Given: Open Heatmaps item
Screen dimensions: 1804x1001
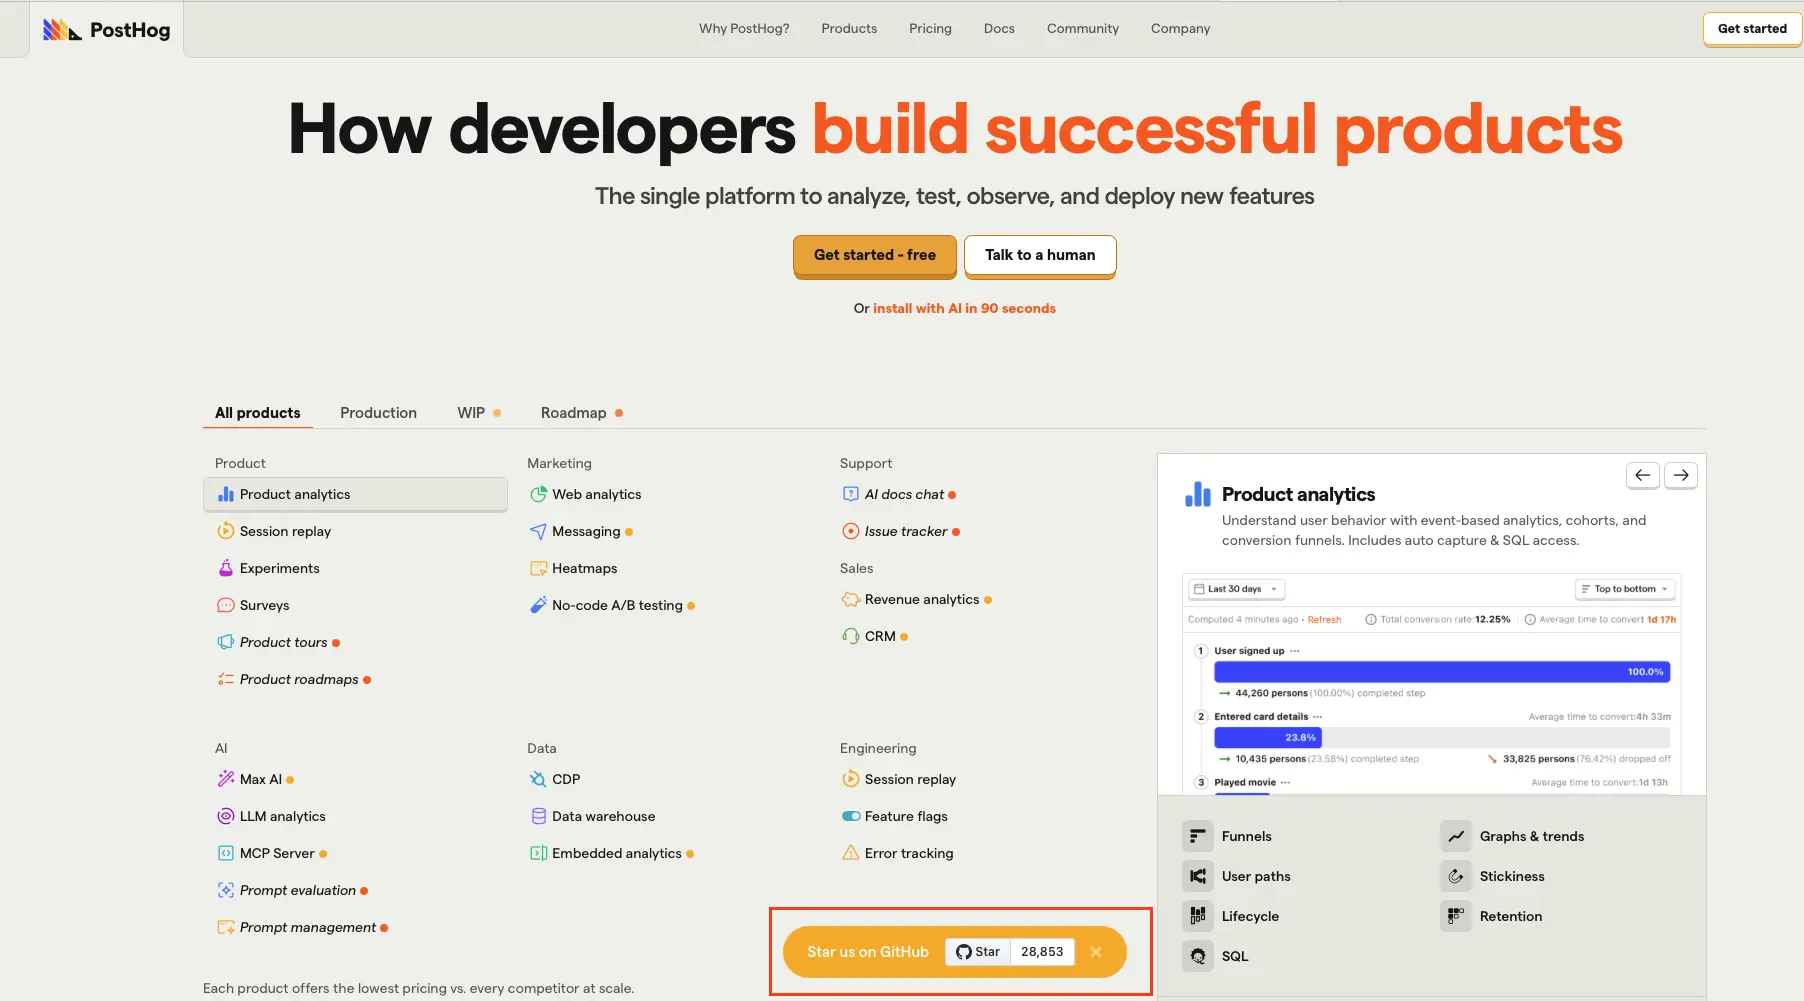Looking at the screenshot, I should pos(573,568).
